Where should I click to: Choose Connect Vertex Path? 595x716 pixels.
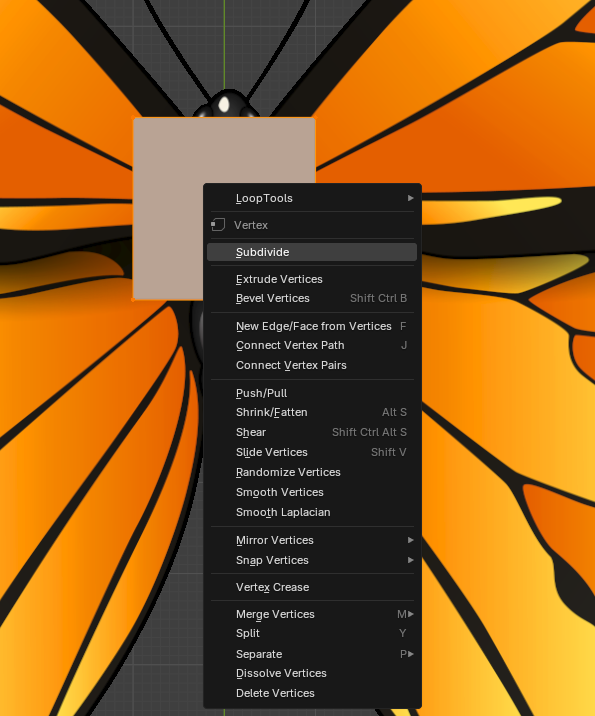tap(312, 345)
